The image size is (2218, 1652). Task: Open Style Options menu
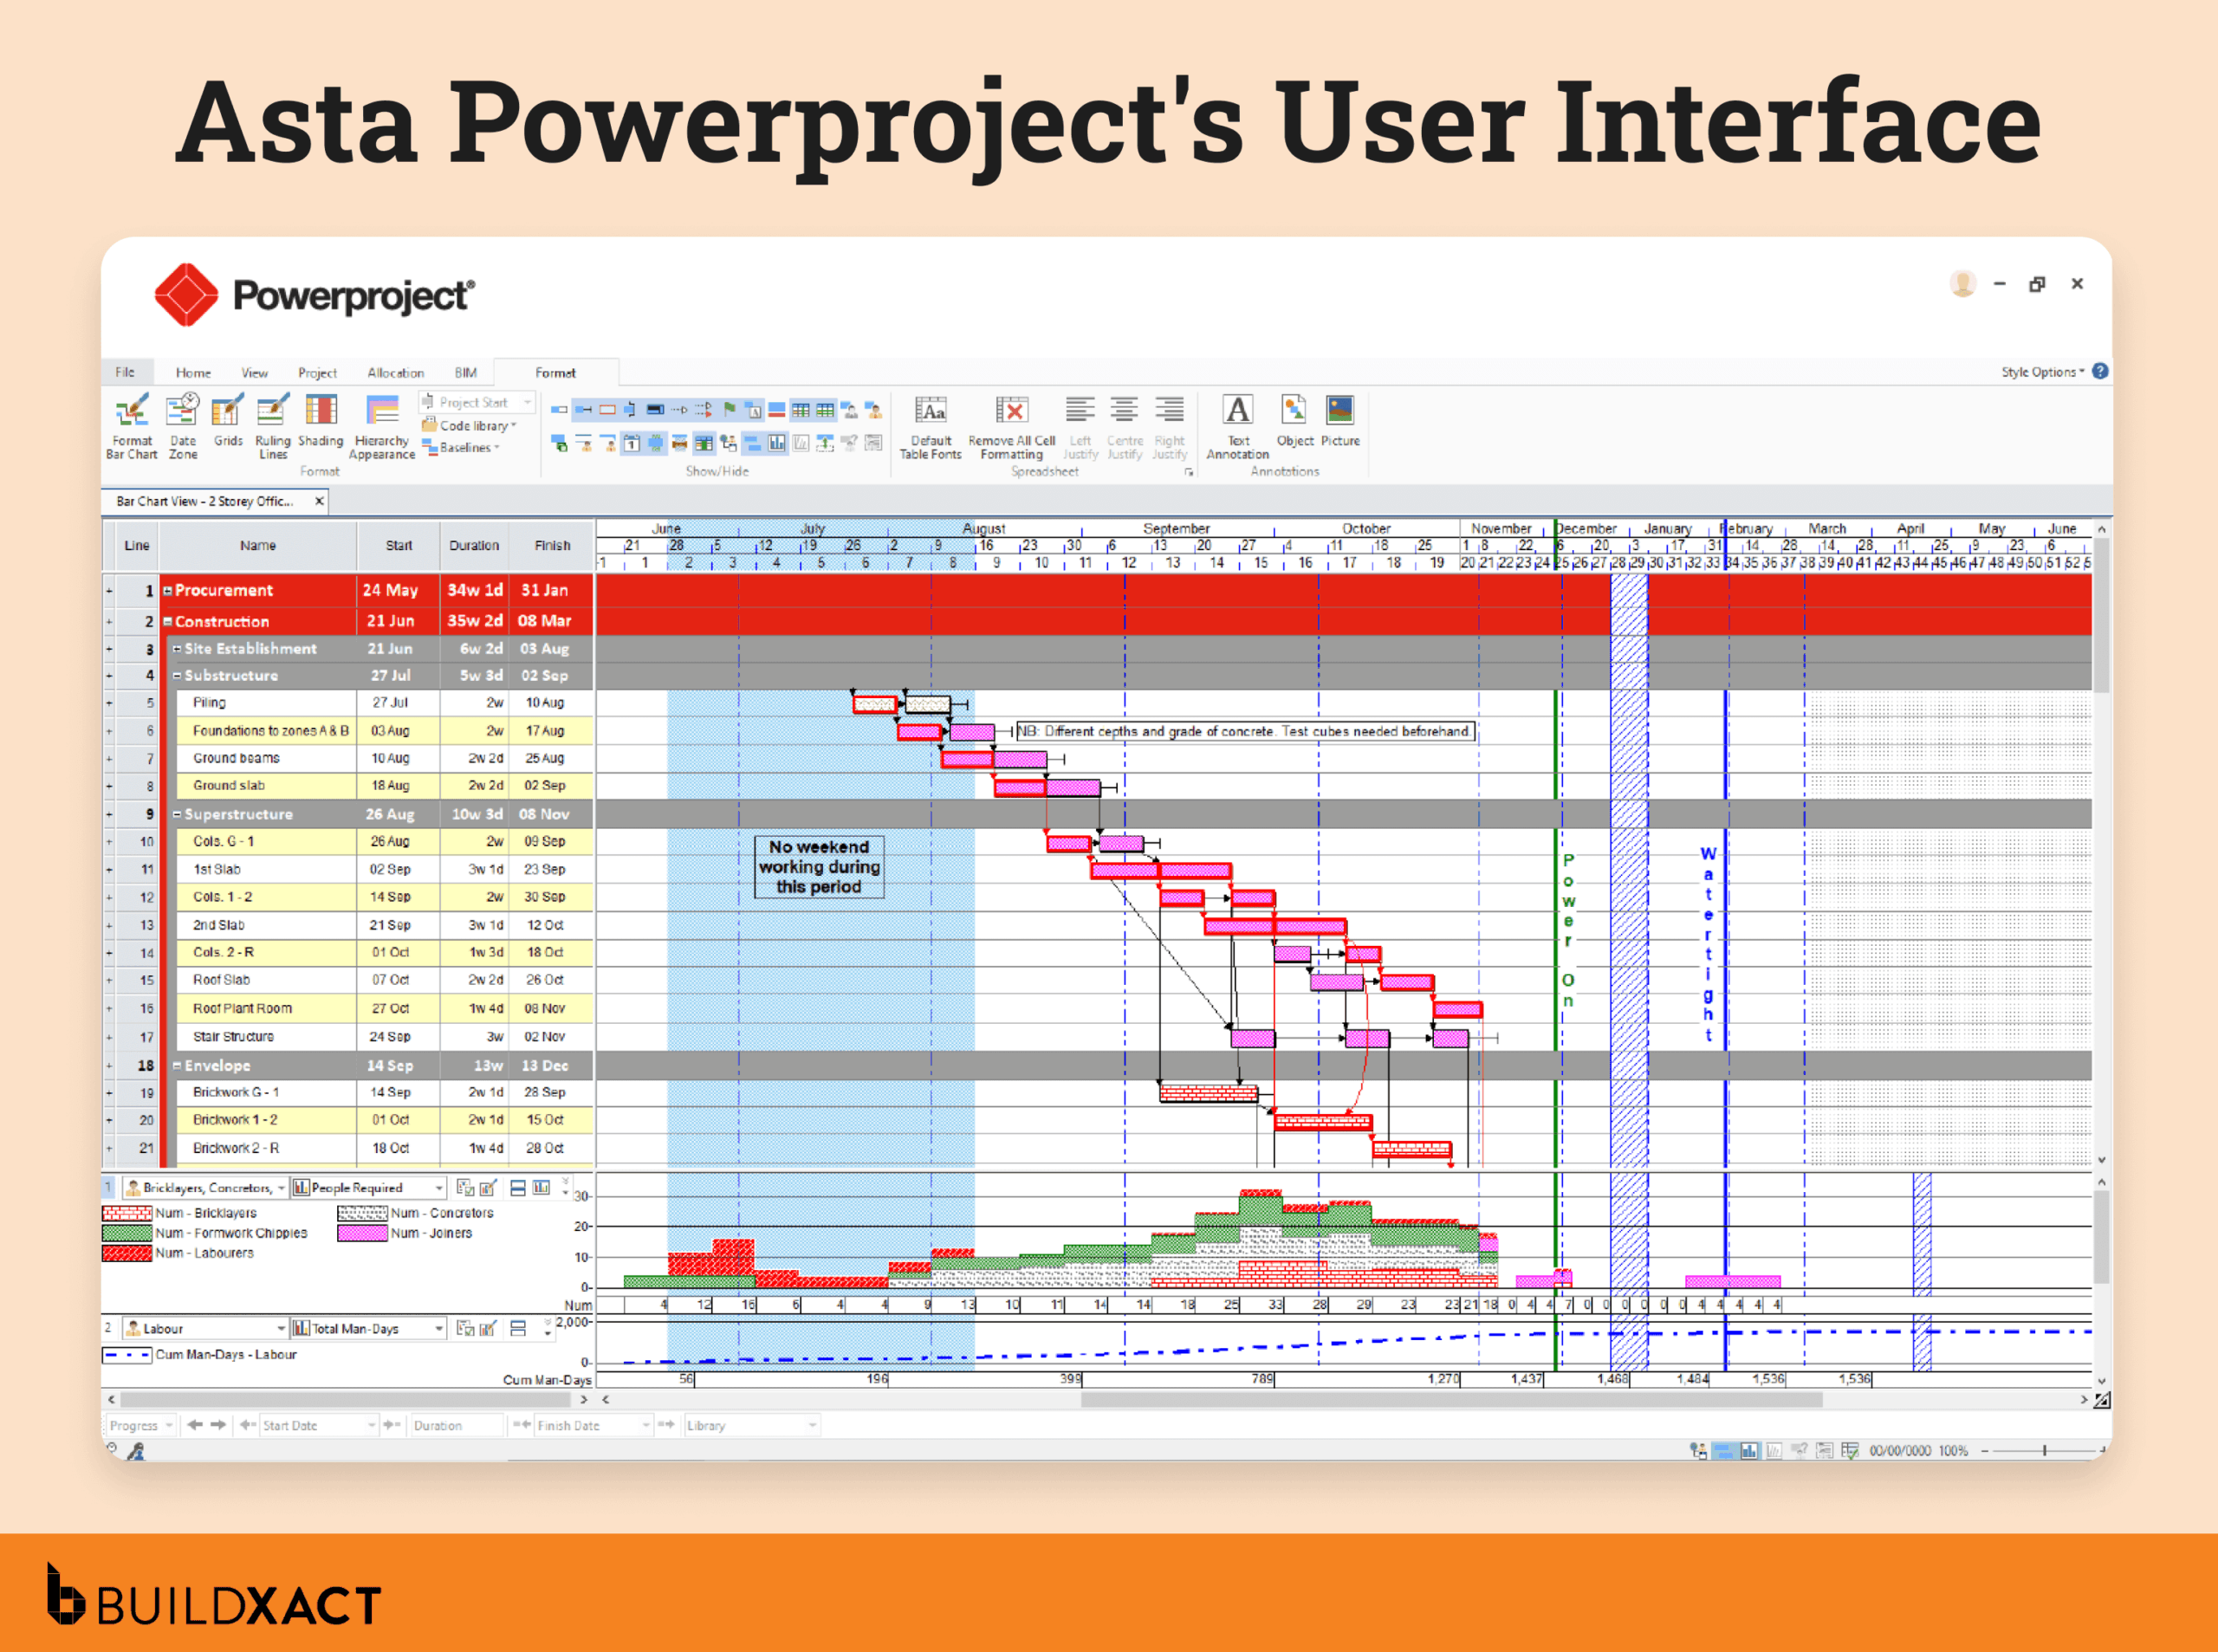tap(2040, 371)
